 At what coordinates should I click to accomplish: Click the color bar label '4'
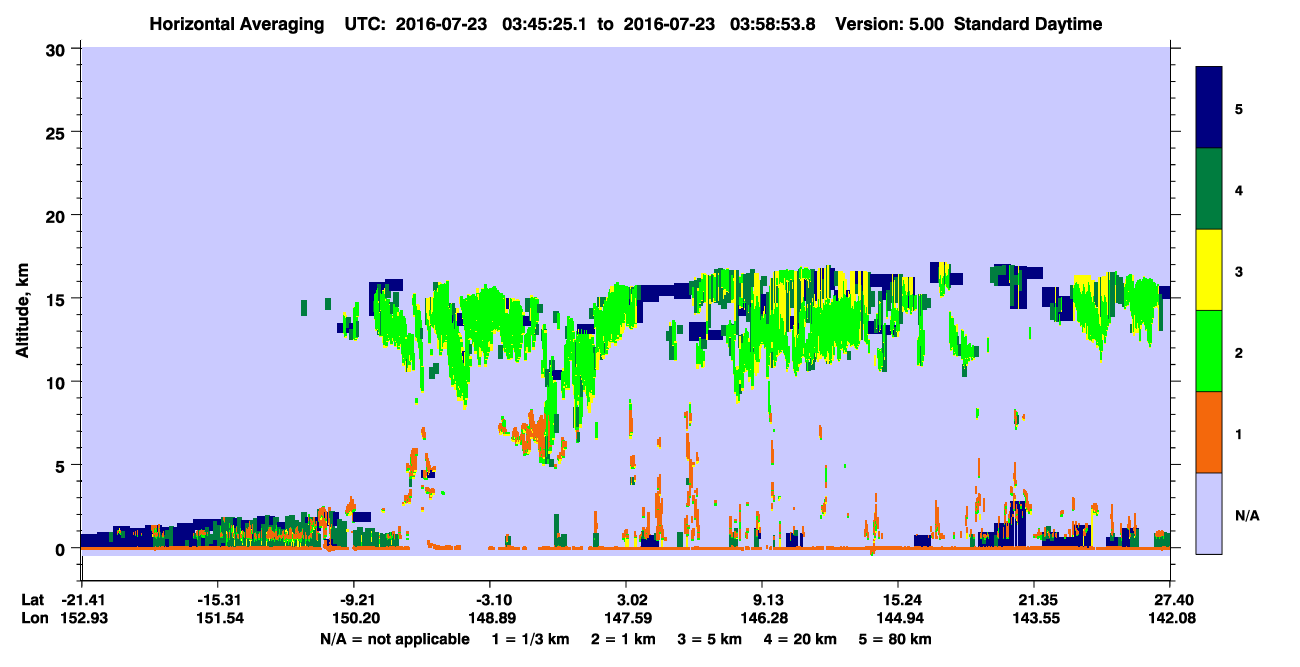(1239, 189)
